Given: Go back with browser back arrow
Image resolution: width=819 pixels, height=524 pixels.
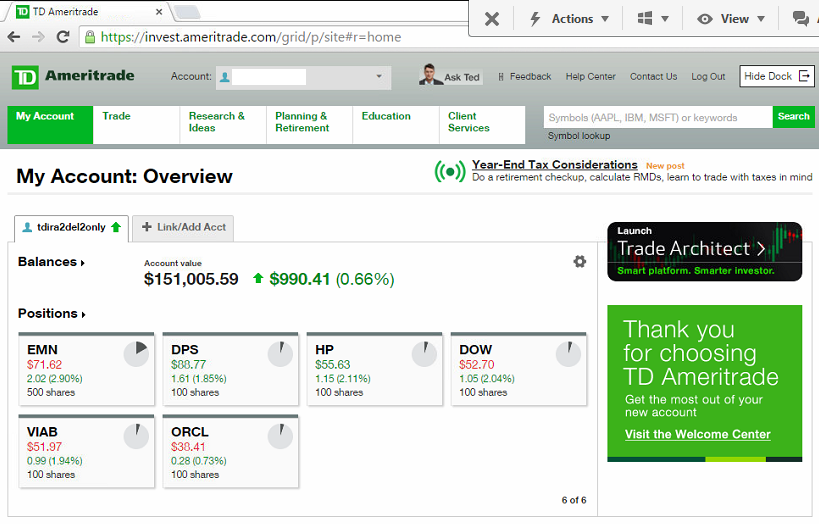Looking at the screenshot, I should click(x=14, y=37).
